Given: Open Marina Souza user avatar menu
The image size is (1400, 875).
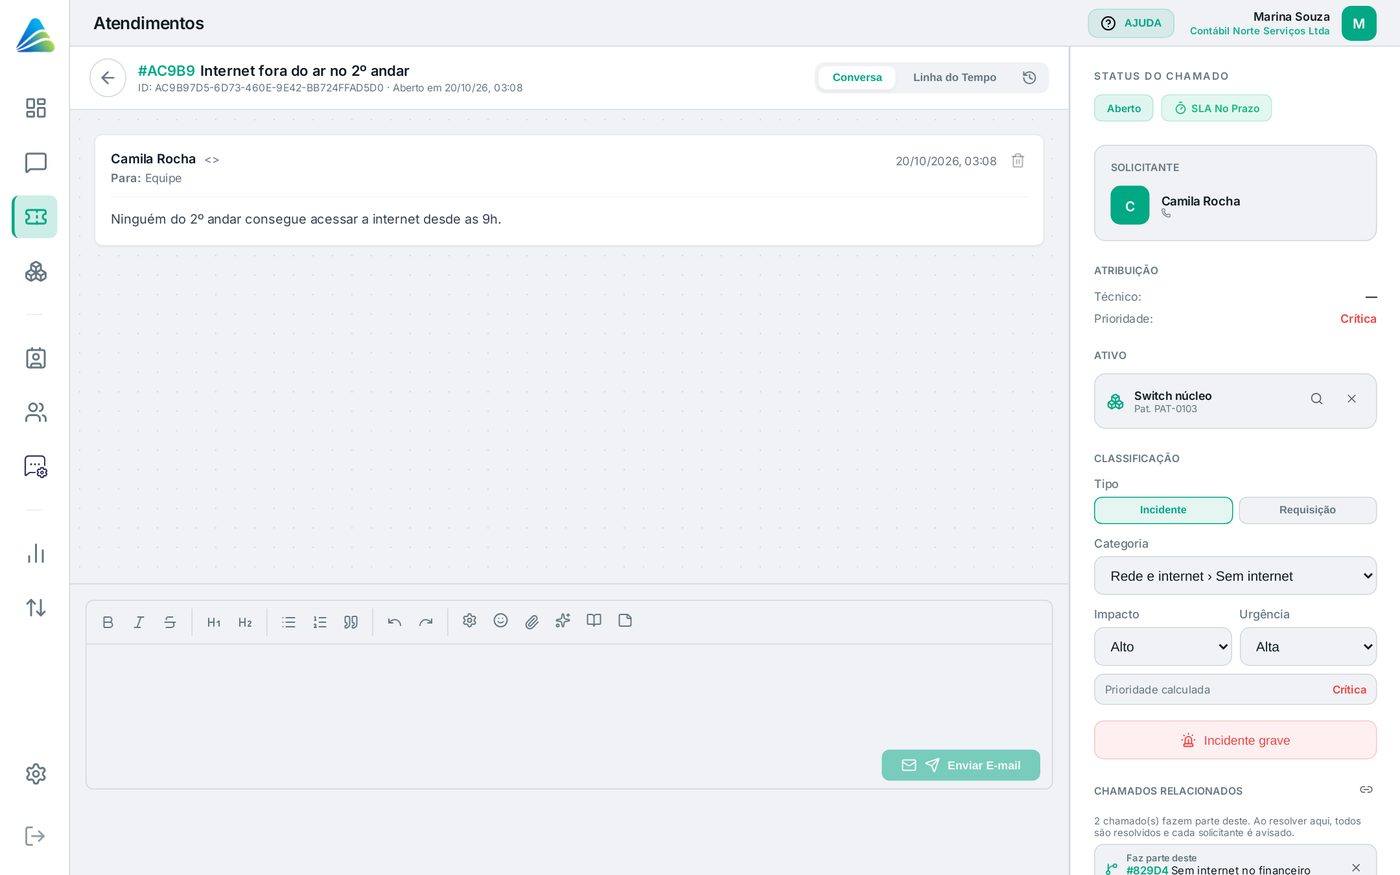Looking at the screenshot, I should click(1358, 23).
